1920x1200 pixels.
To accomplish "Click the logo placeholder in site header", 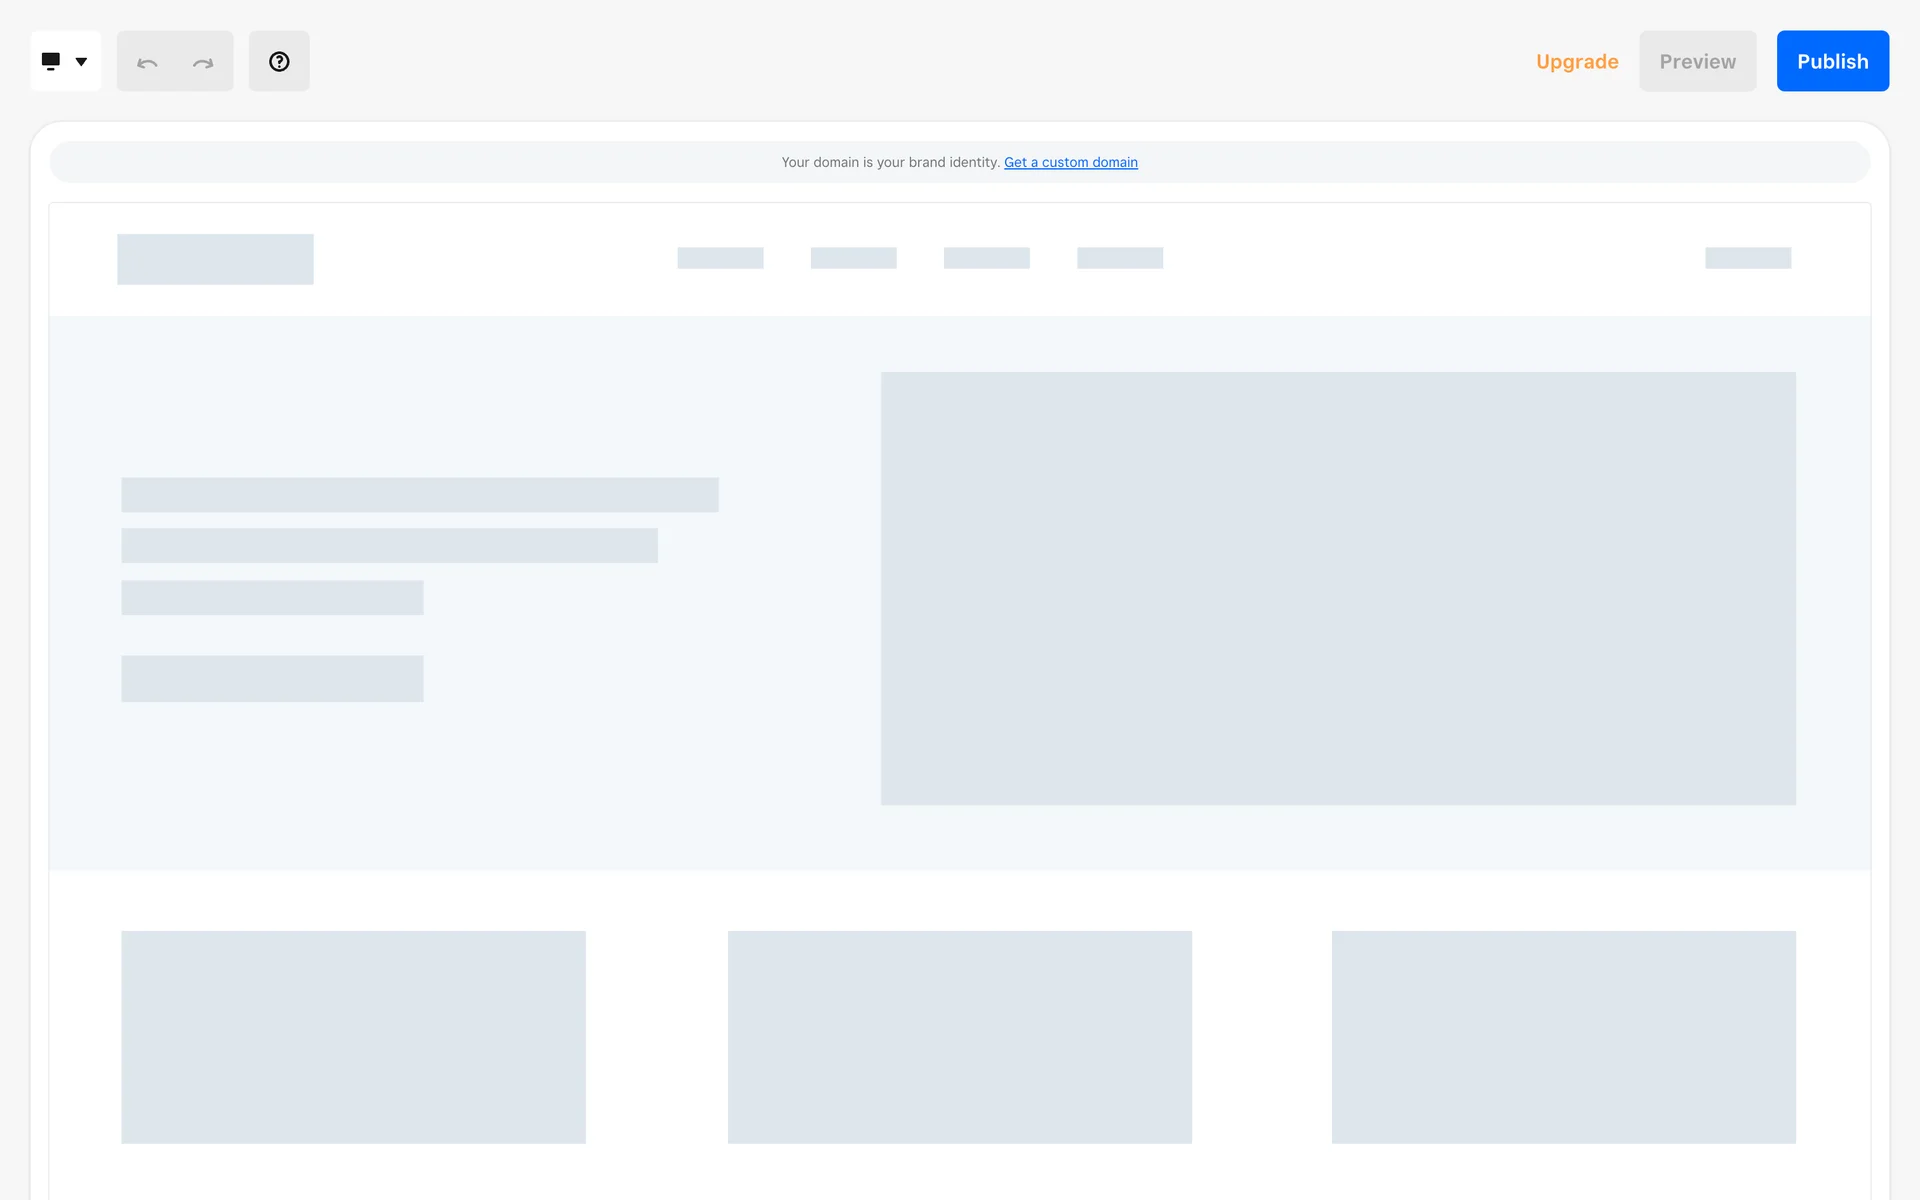I will coord(215,259).
